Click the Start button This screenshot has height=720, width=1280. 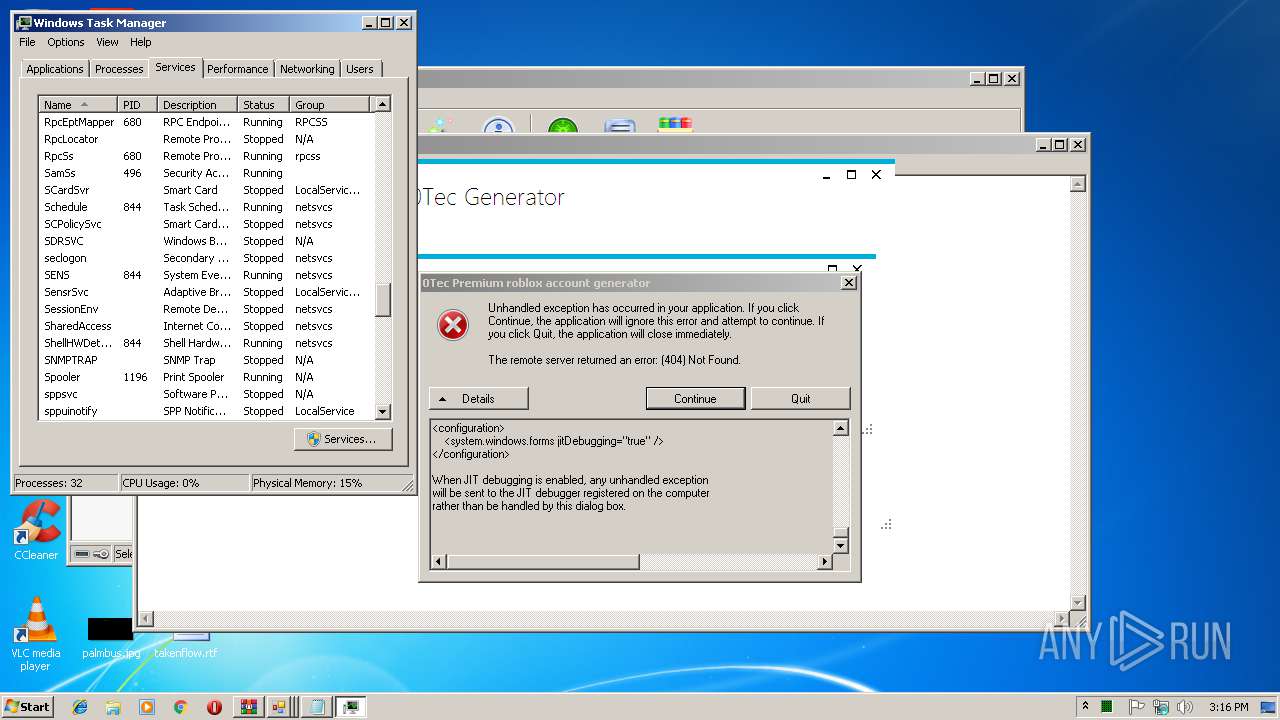tap(27, 706)
